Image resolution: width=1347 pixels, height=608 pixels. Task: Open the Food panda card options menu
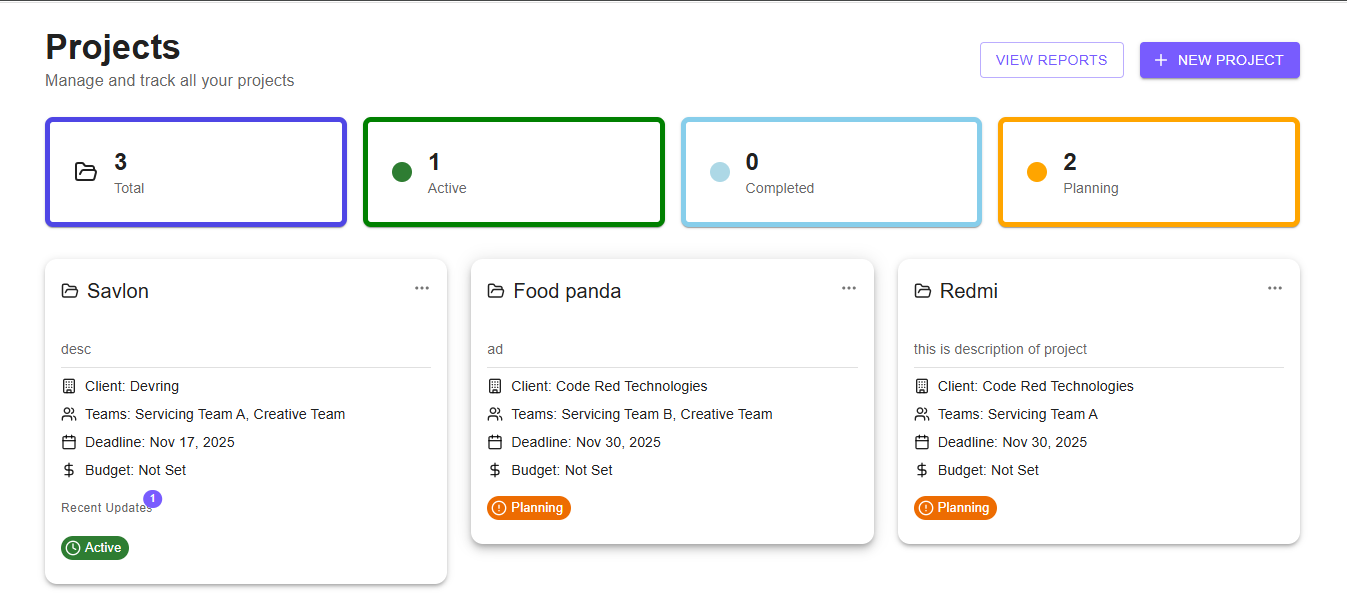click(x=849, y=288)
